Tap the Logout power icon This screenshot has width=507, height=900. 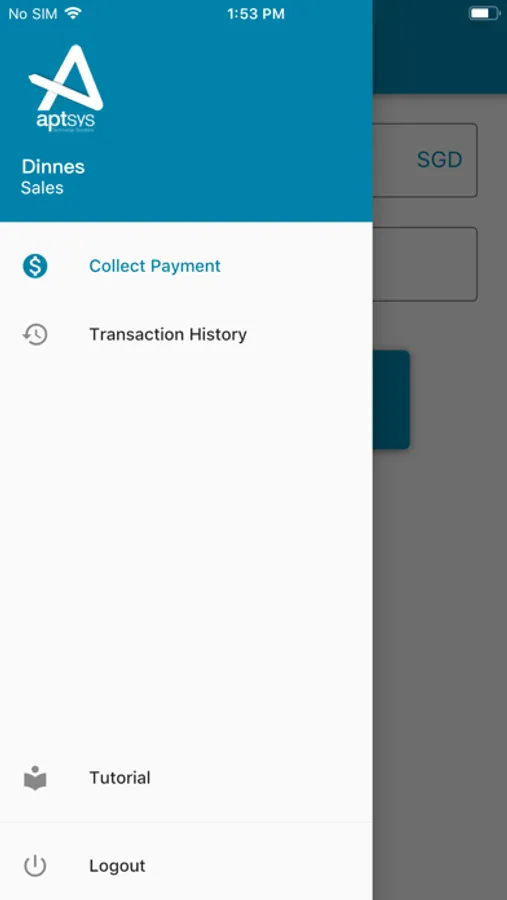click(35, 866)
